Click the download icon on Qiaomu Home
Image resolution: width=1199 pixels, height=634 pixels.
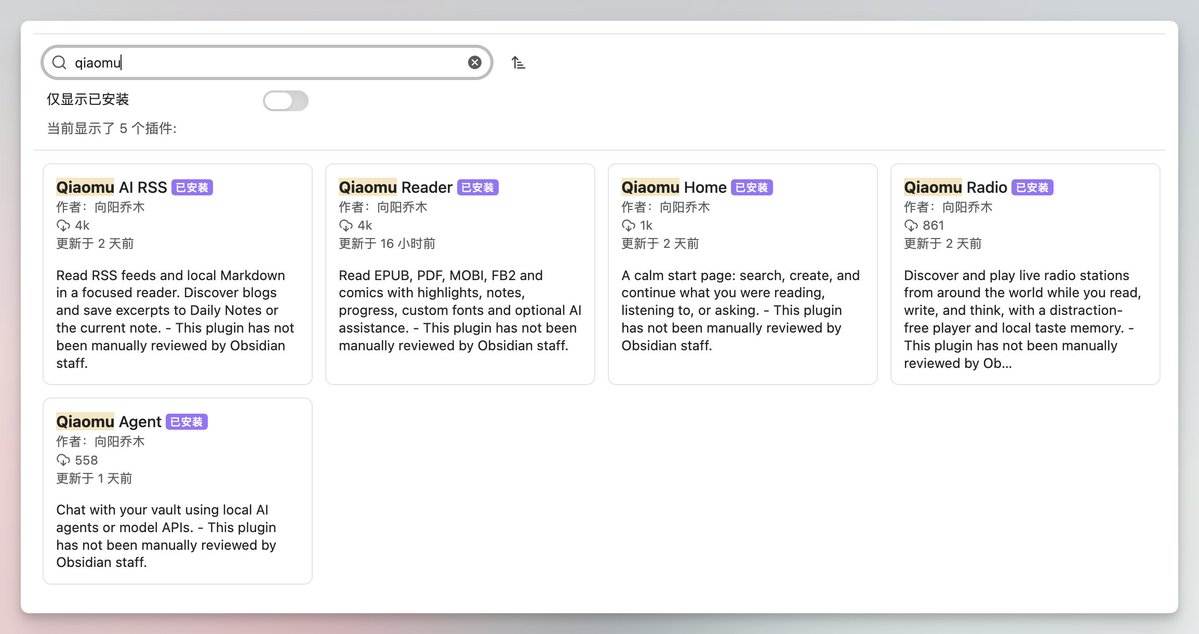point(629,226)
